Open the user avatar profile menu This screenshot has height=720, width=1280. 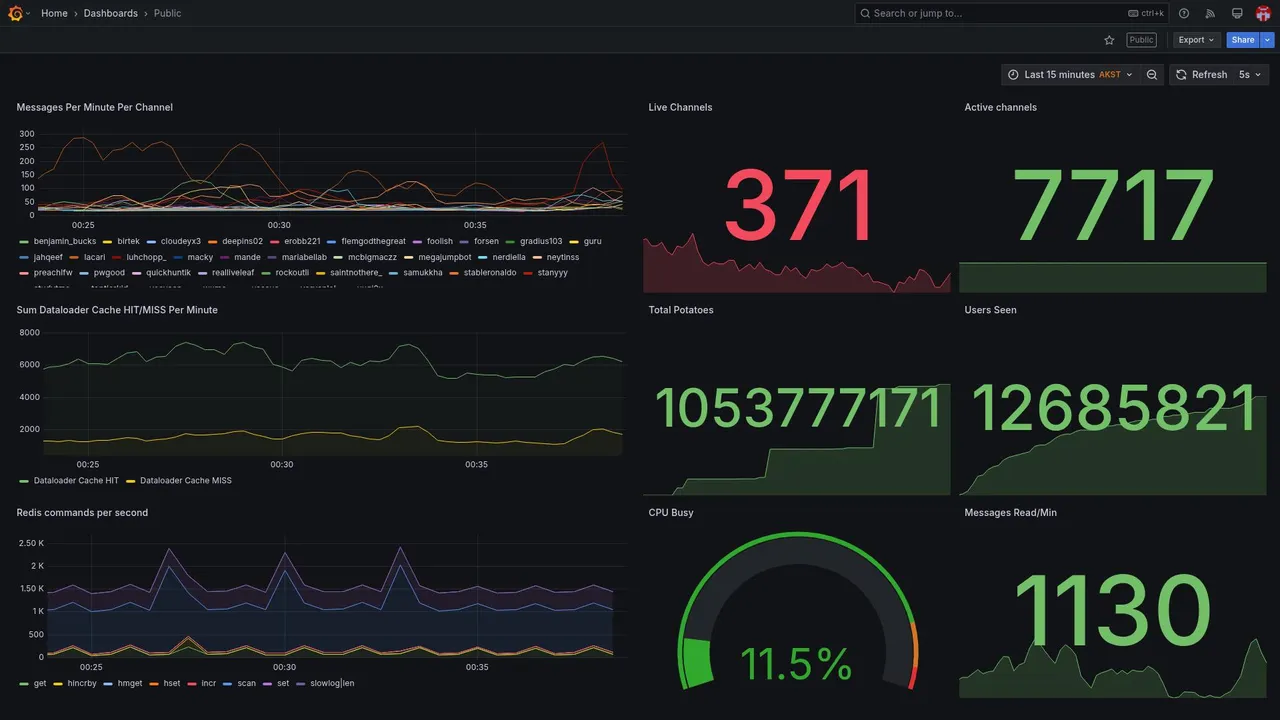point(1263,13)
